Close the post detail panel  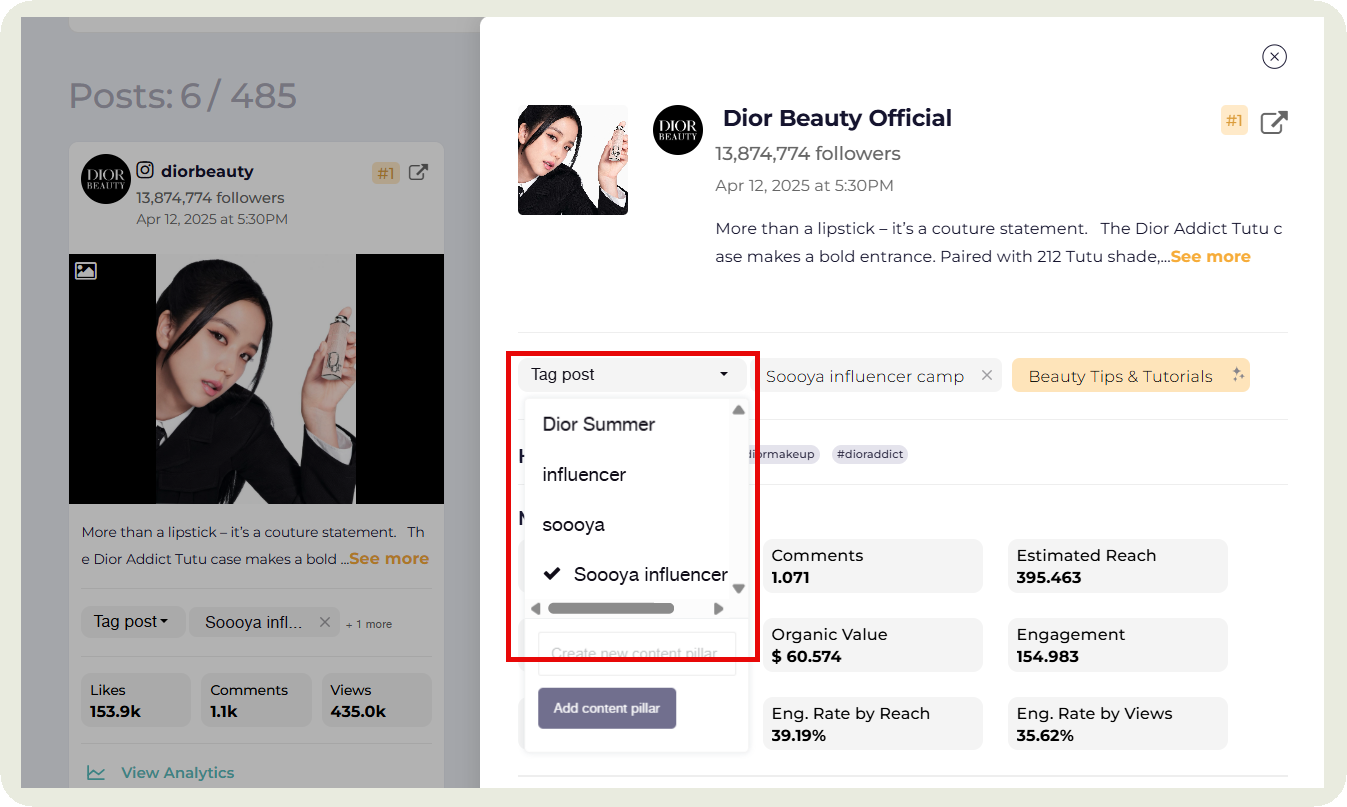click(x=1274, y=57)
